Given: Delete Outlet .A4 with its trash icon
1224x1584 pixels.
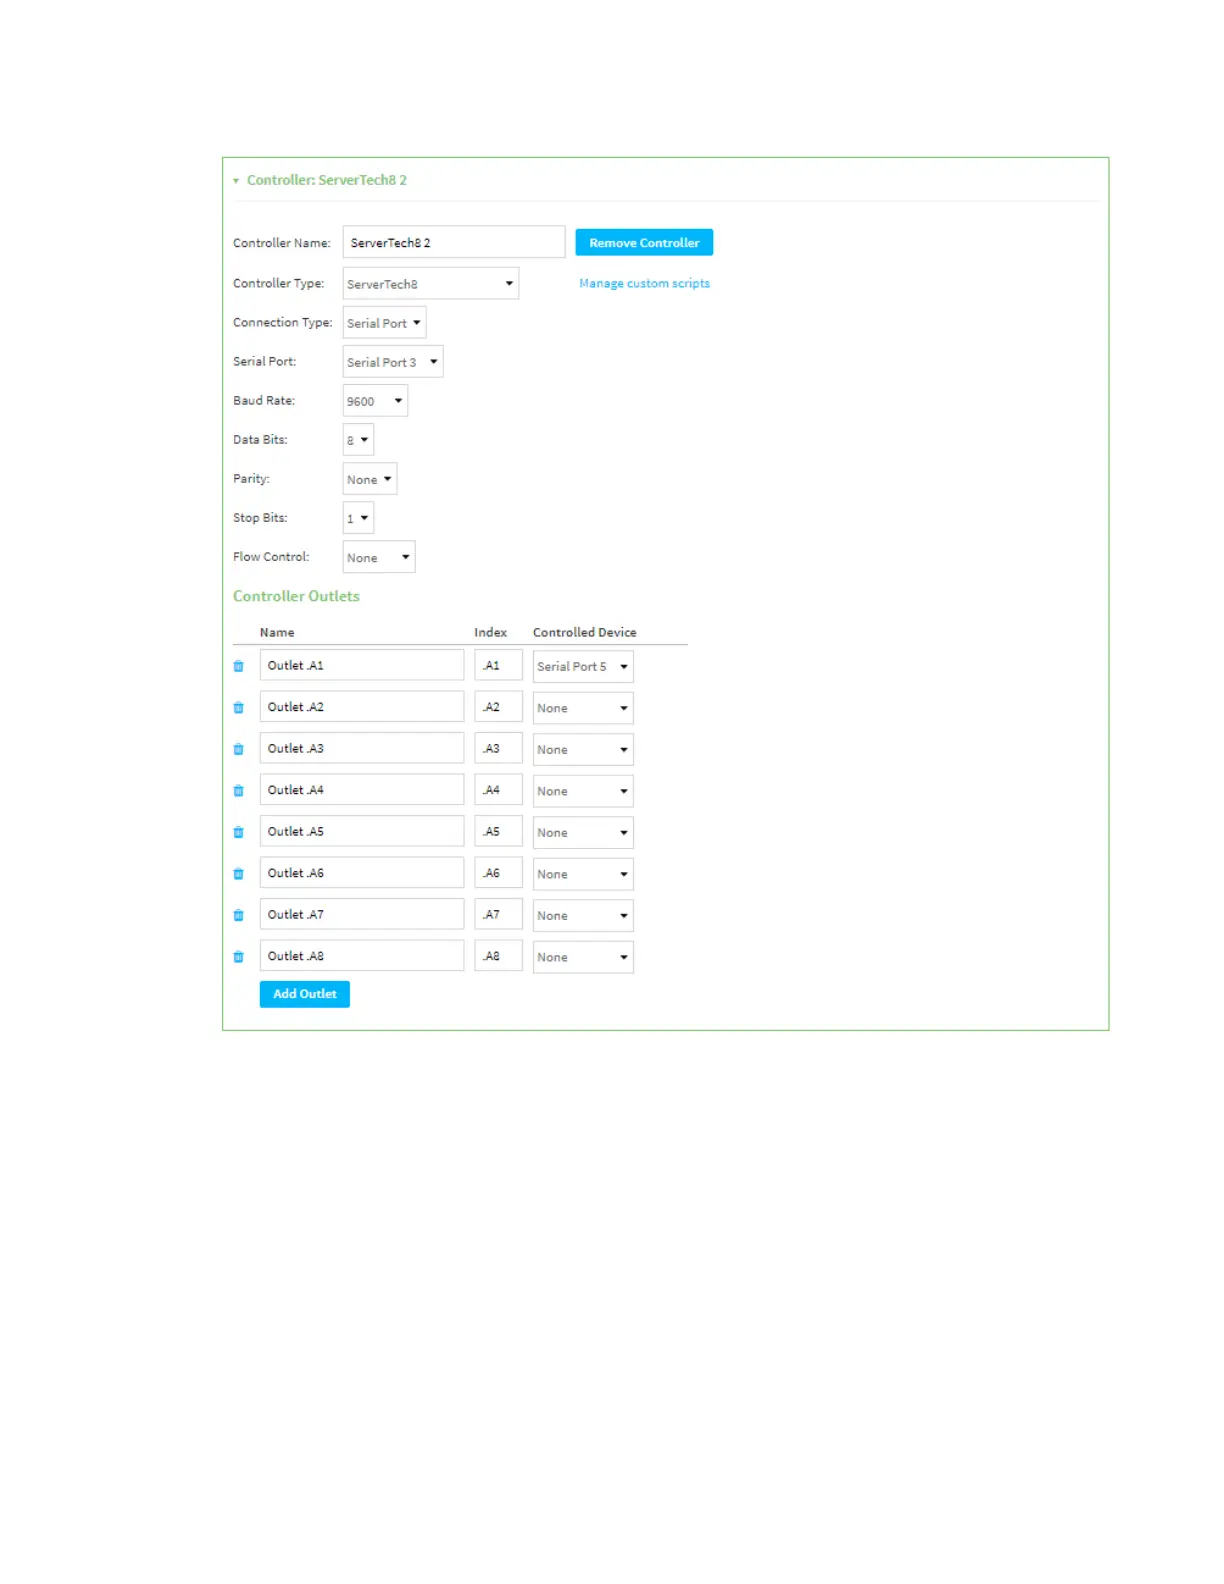Looking at the screenshot, I should [238, 791].
